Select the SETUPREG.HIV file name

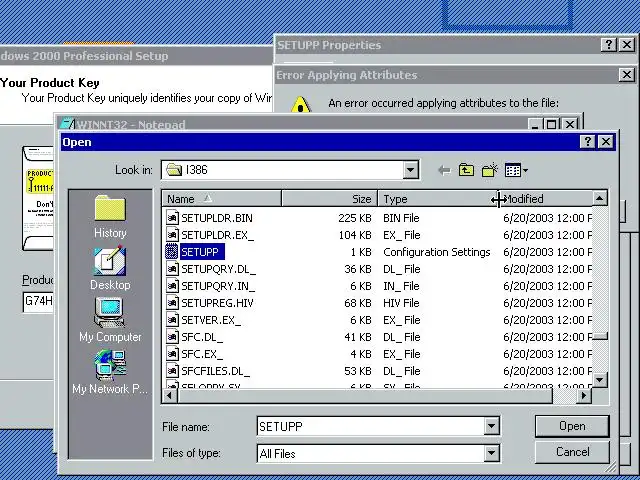coord(217,303)
